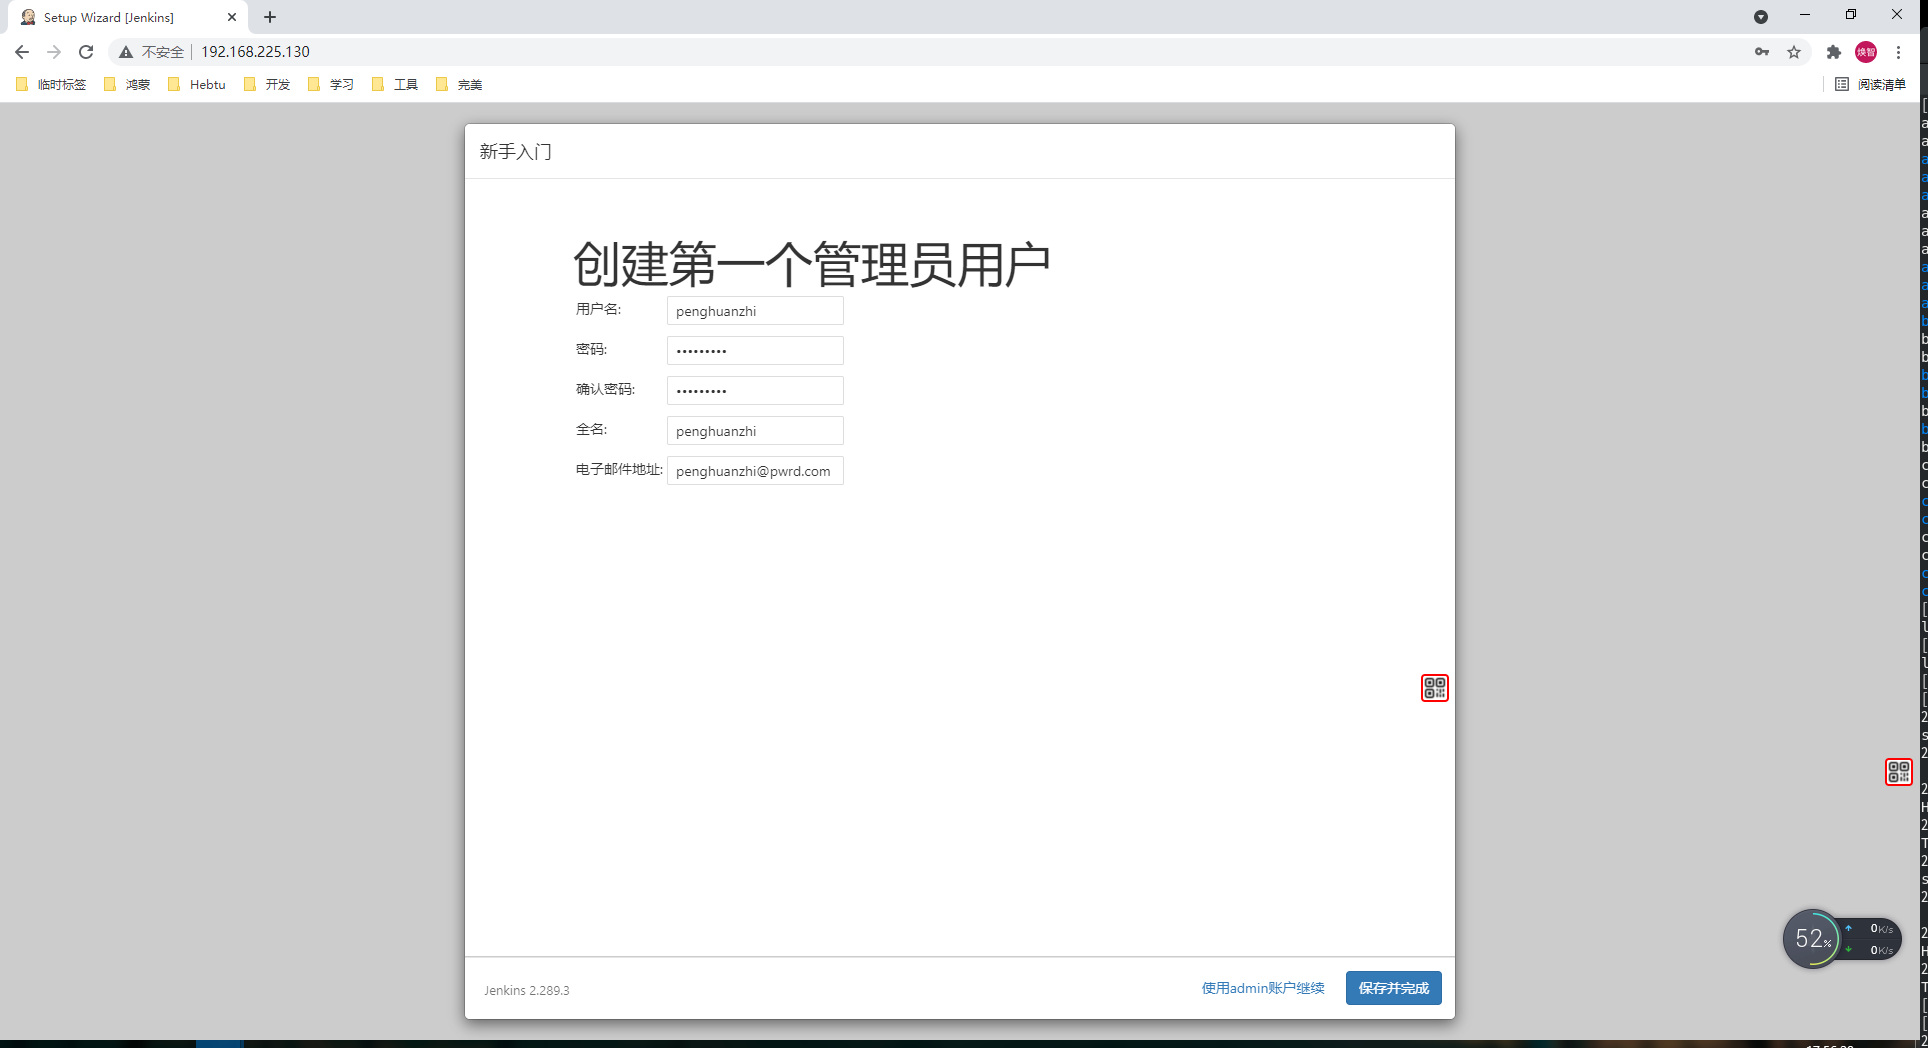Click the not-secure warning icon

point(126,52)
